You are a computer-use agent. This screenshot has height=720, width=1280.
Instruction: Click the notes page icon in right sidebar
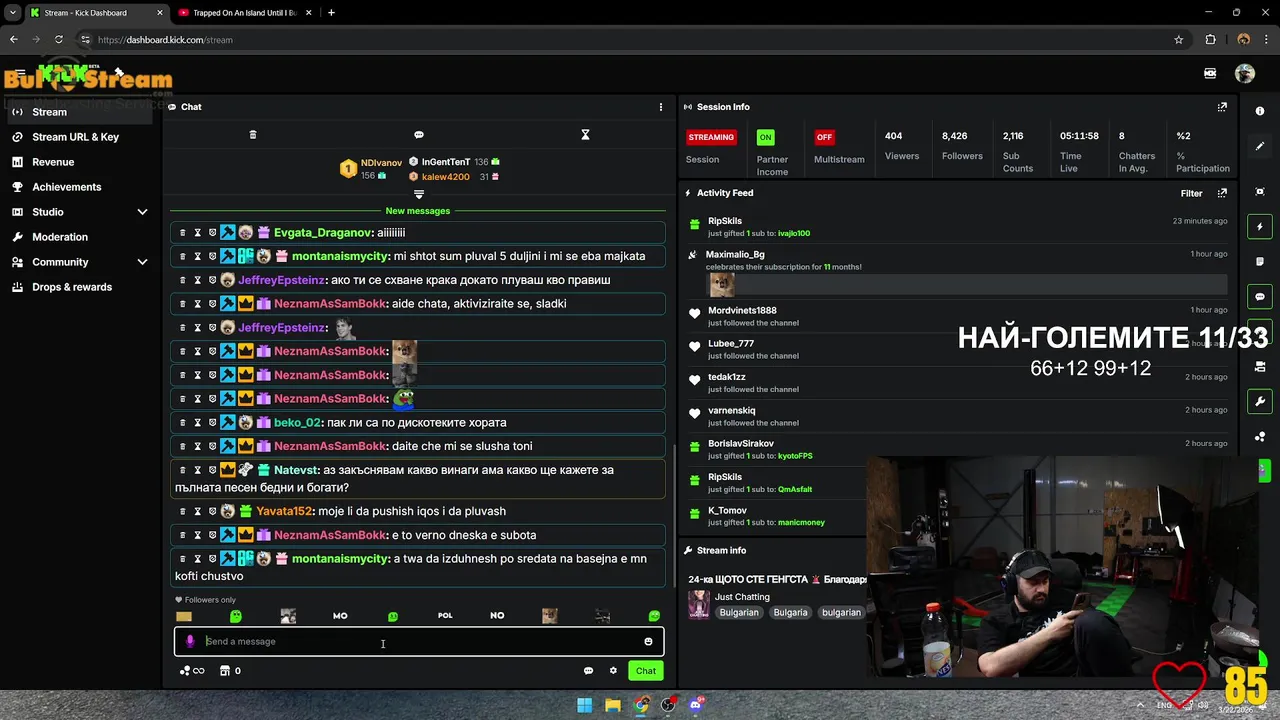(1260, 262)
